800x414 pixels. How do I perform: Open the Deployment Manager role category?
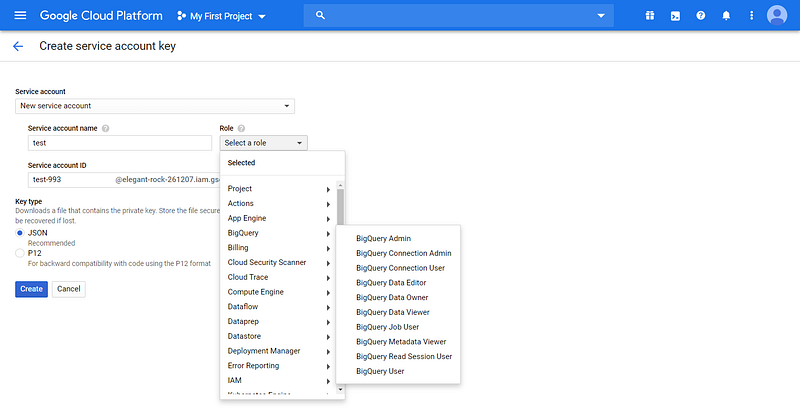(x=279, y=351)
